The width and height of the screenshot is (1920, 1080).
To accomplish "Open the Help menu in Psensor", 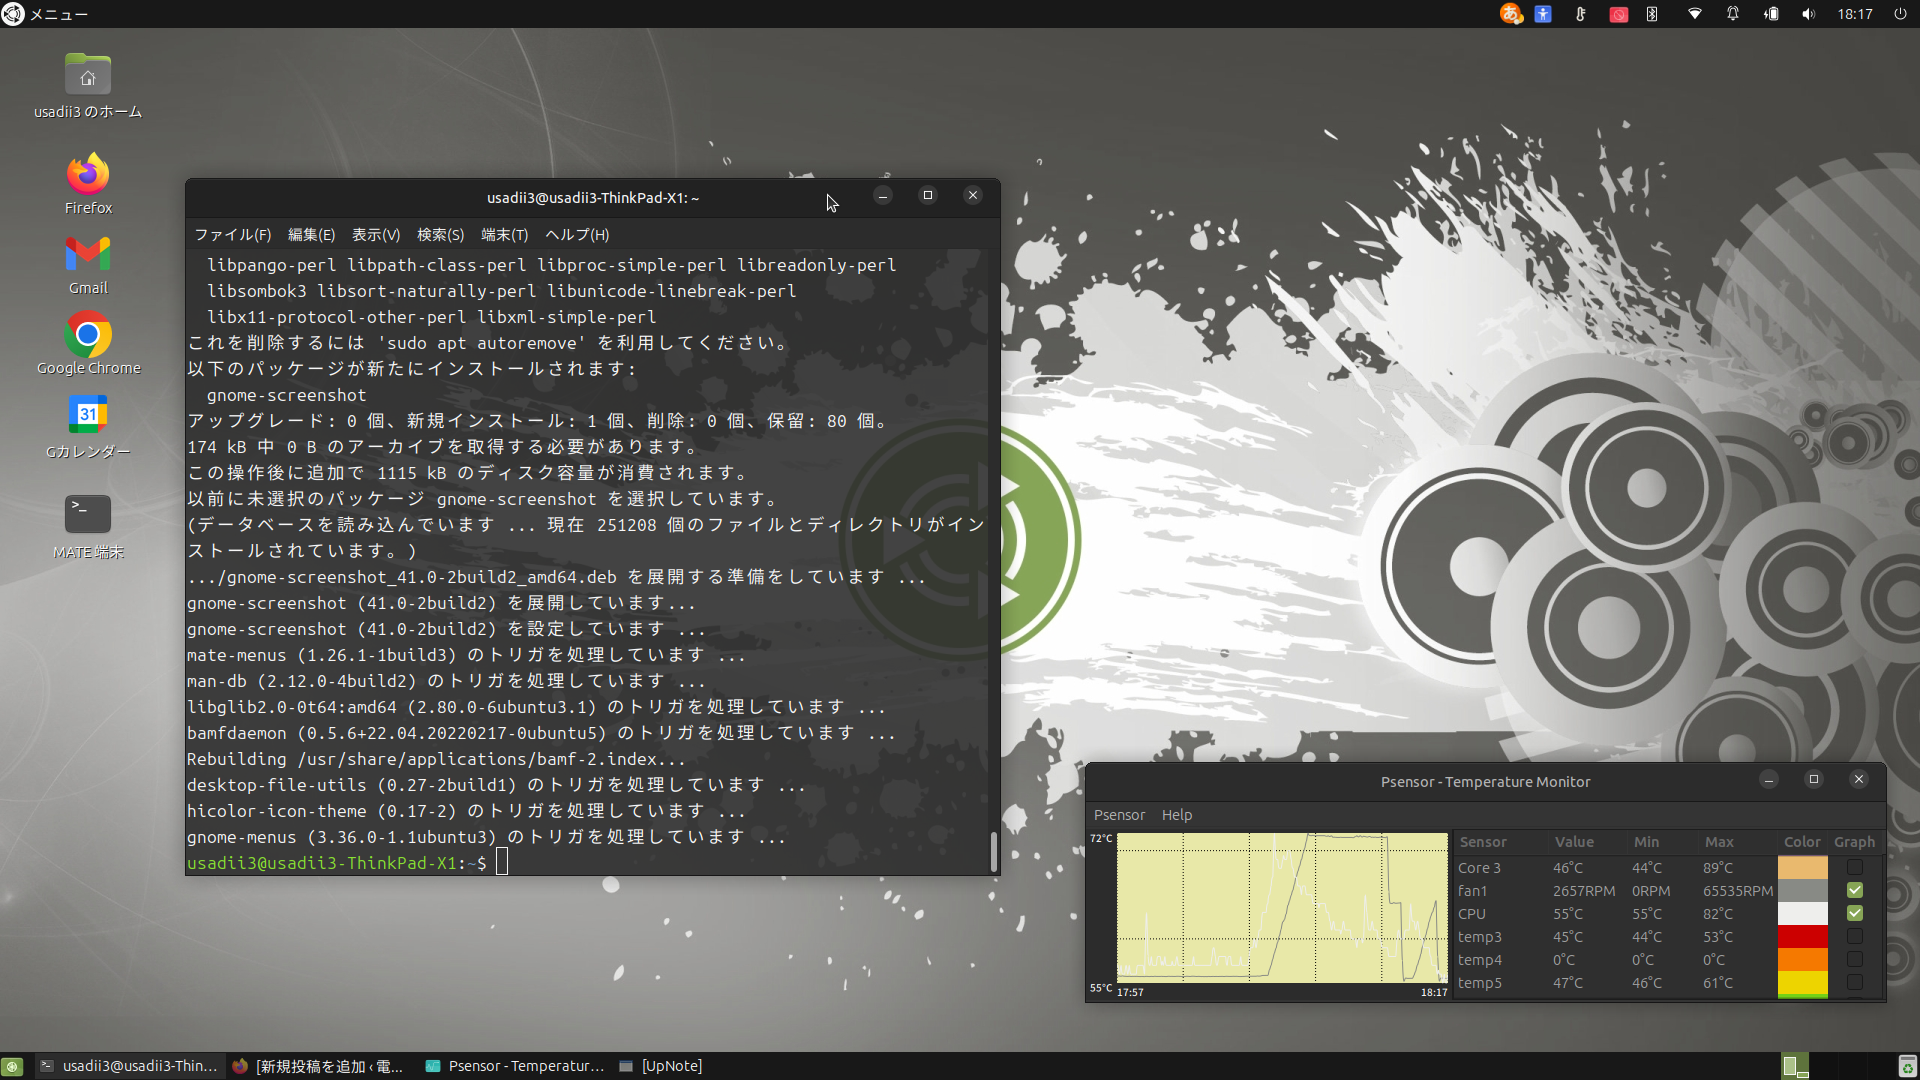I will click(x=1176, y=814).
